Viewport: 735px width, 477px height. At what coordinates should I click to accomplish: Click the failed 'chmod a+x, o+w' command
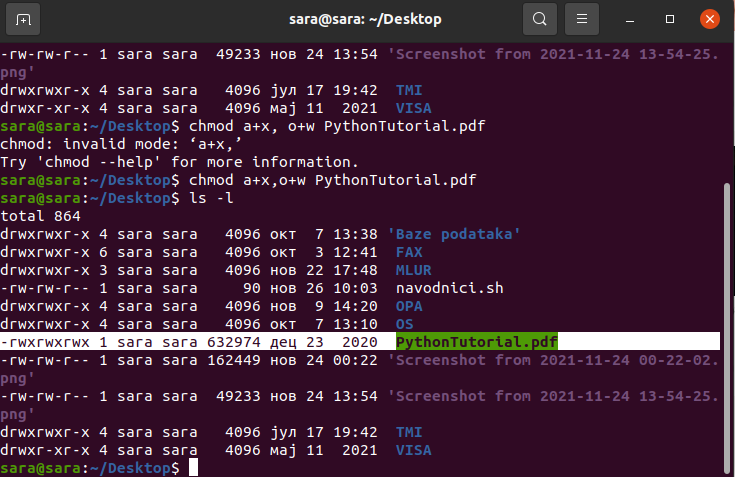click(337, 126)
